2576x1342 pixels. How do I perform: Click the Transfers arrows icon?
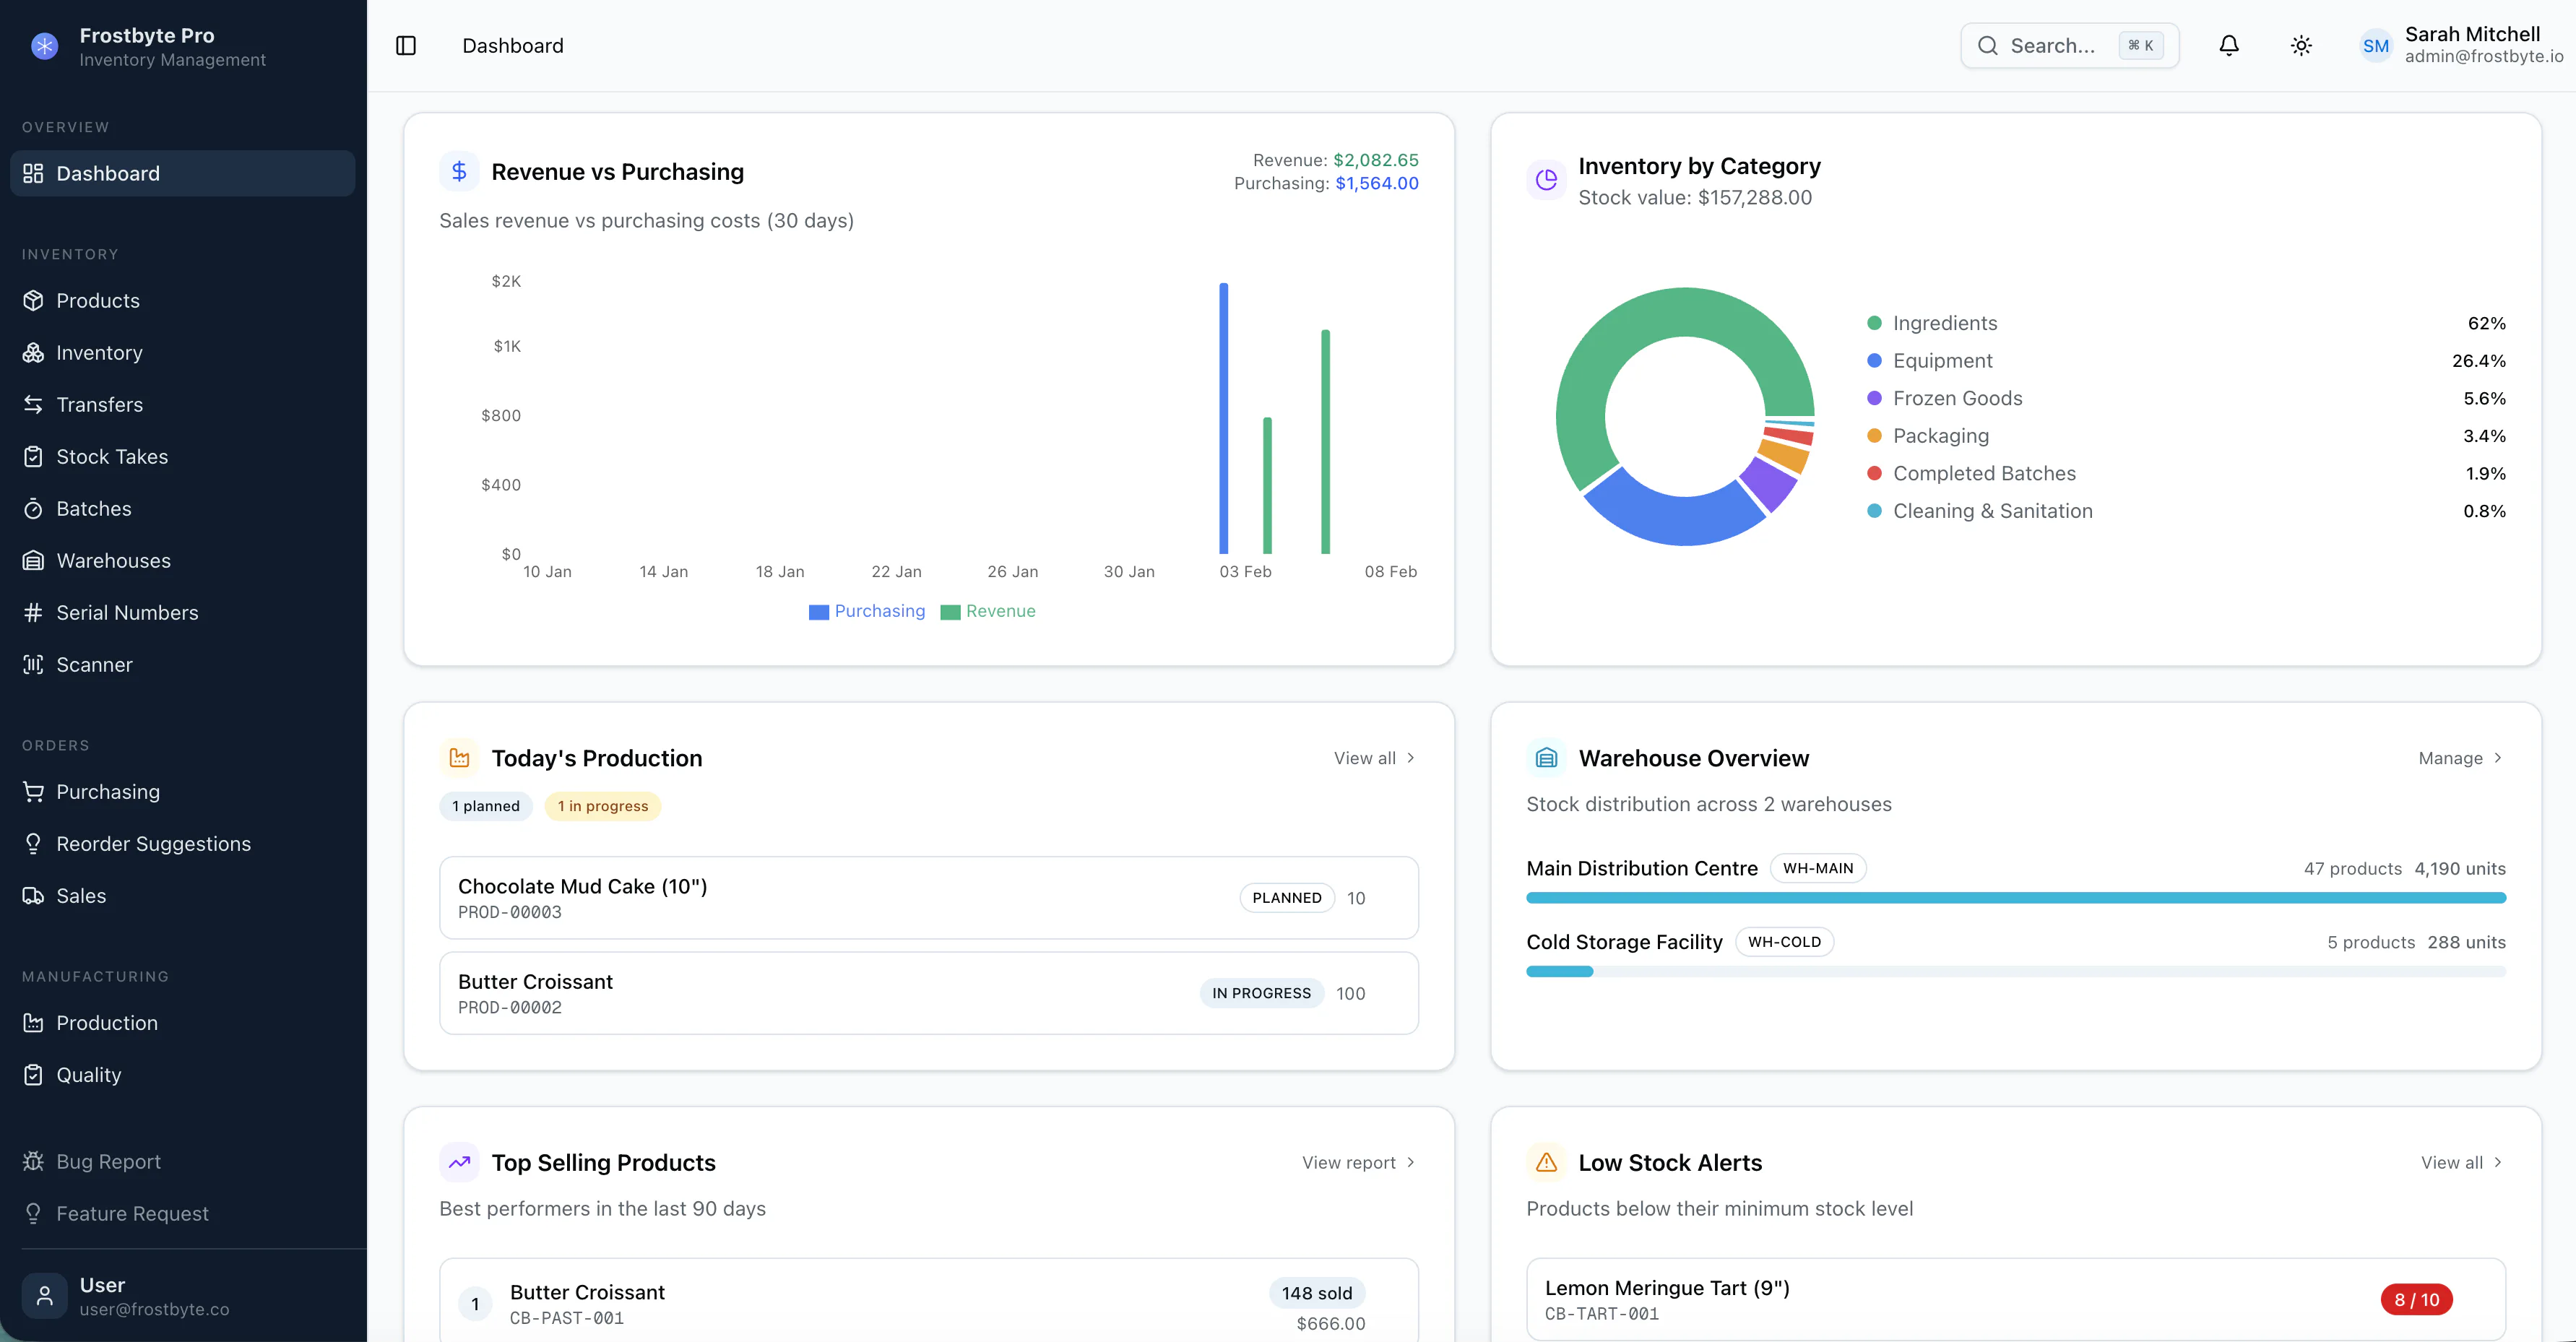tap(33, 405)
